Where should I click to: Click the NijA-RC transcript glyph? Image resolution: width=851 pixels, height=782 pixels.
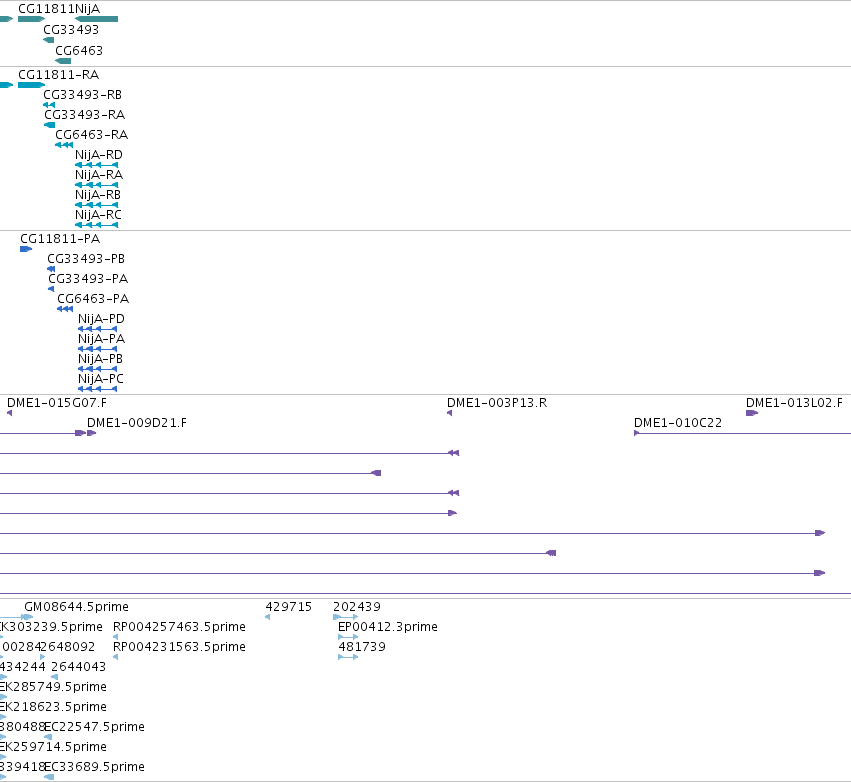point(97,225)
